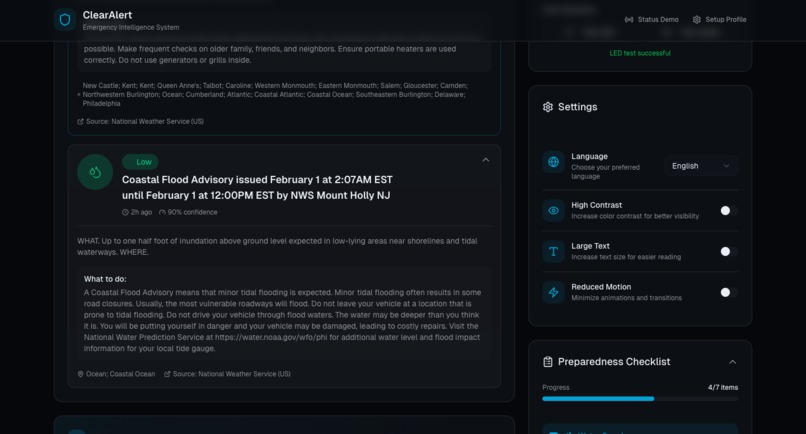Click the ClearAlert app name
Viewport: 806px width, 434px height.
click(107, 15)
